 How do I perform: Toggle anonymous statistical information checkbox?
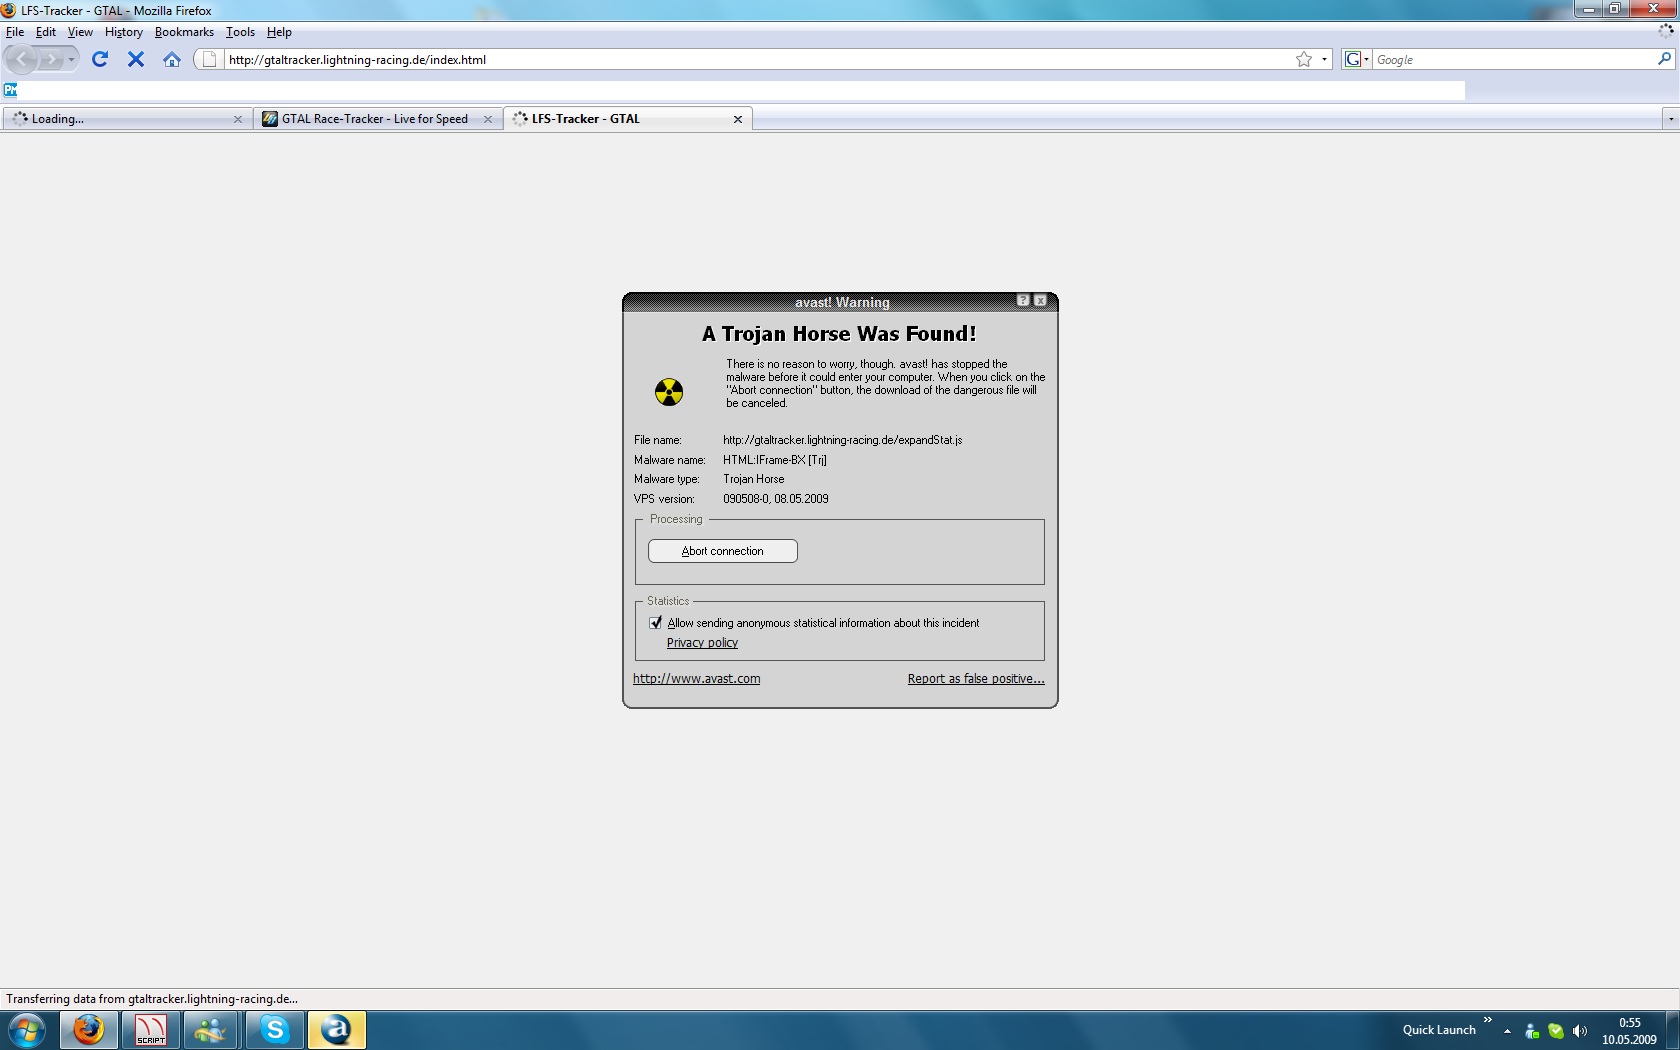click(656, 623)
